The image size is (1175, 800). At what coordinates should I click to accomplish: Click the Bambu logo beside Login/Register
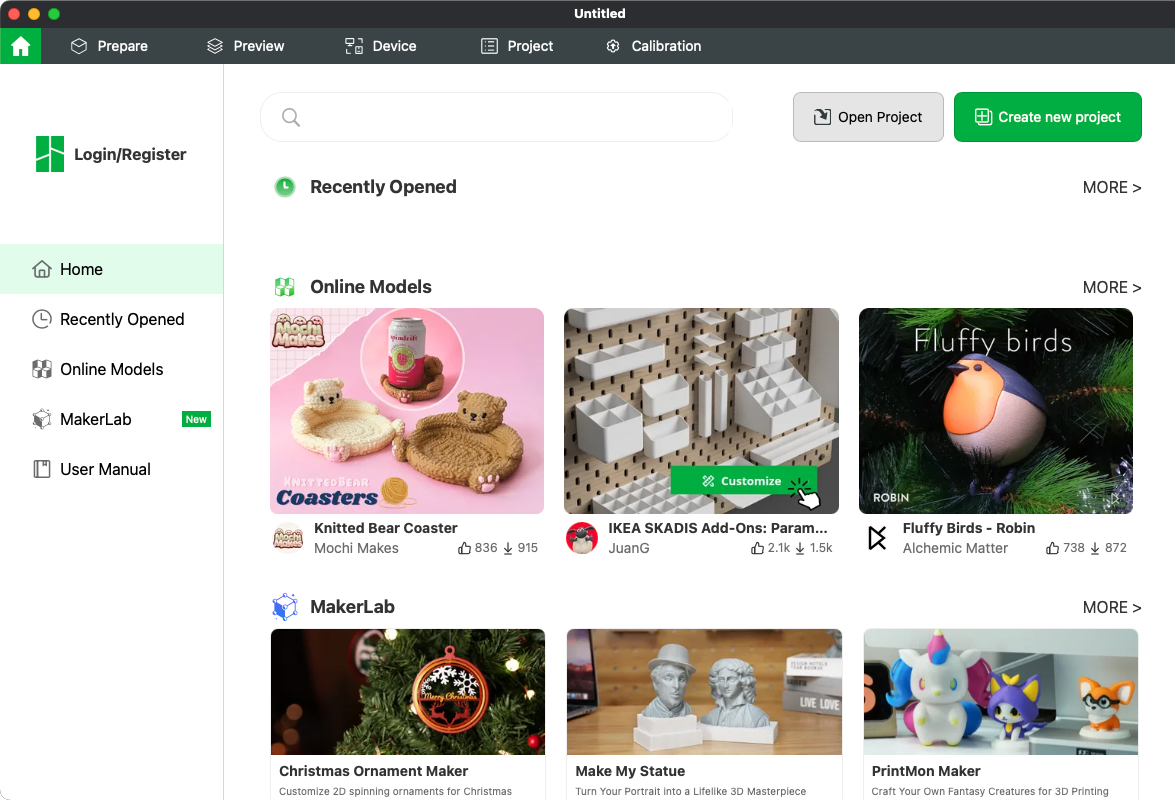click(x=50, y=154)
